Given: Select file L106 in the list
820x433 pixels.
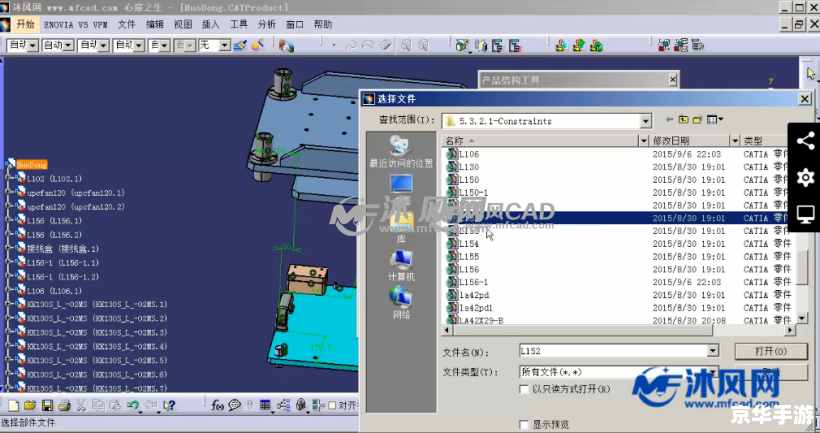Looking at the screenshot, I should click(x=469, y=154).
